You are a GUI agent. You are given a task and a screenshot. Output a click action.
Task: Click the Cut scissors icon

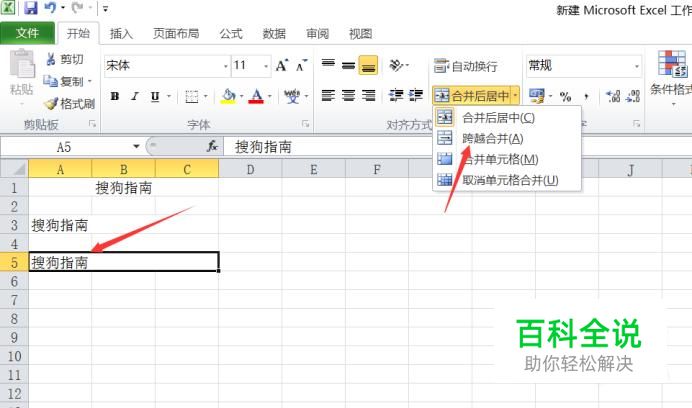50,59
